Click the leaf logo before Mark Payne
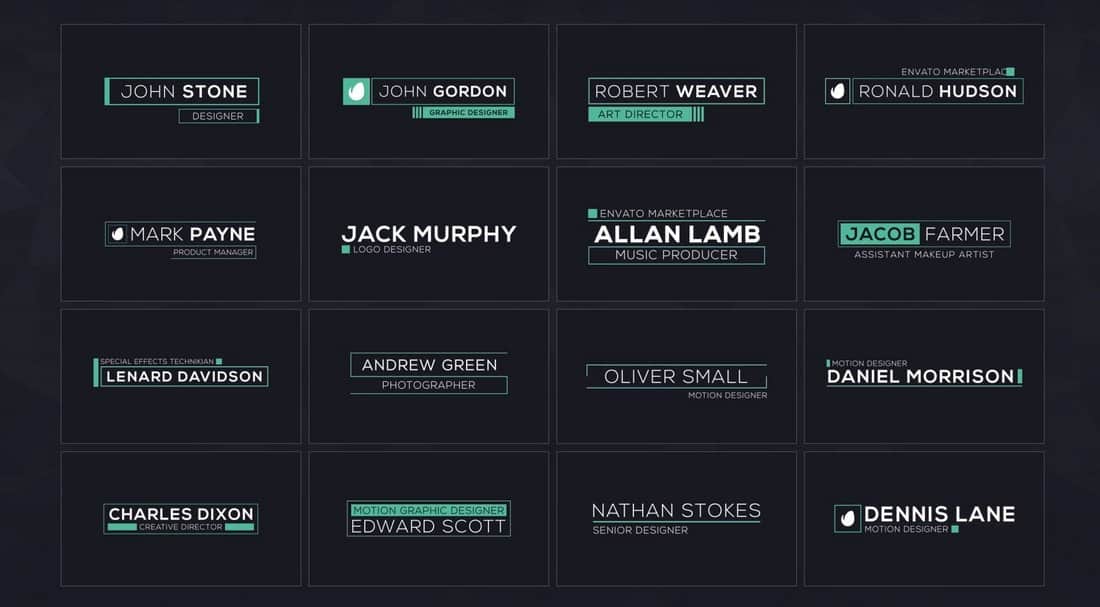This screenshot has width=1100, height=607. pyautogui.click(x=117, y=234)
